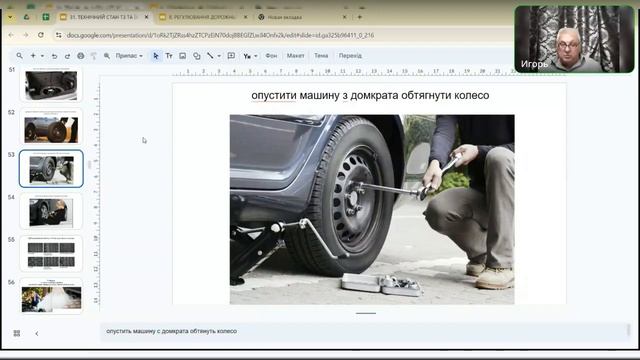Viewport: 640px width, 360px height.
Task: Open a new browser tab with plus
Action: (360, 17)
